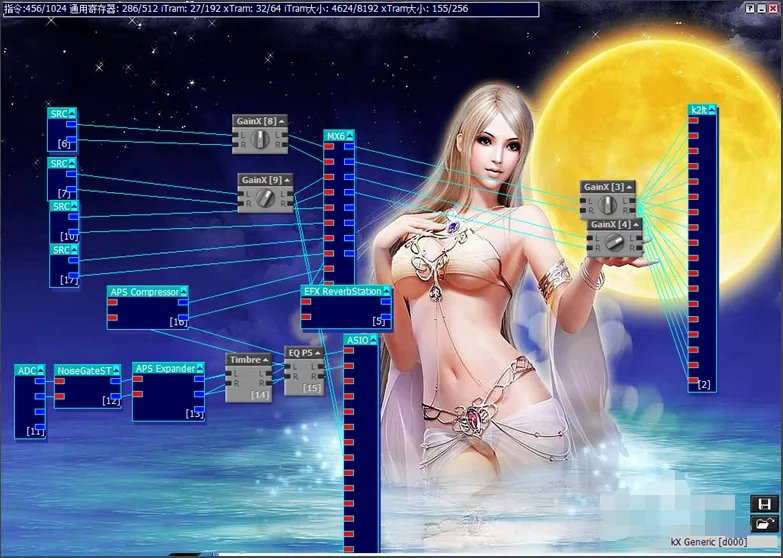Expand the SRC [10] module arrow
This screenshot has width=783, height=558.
point(74,206)
